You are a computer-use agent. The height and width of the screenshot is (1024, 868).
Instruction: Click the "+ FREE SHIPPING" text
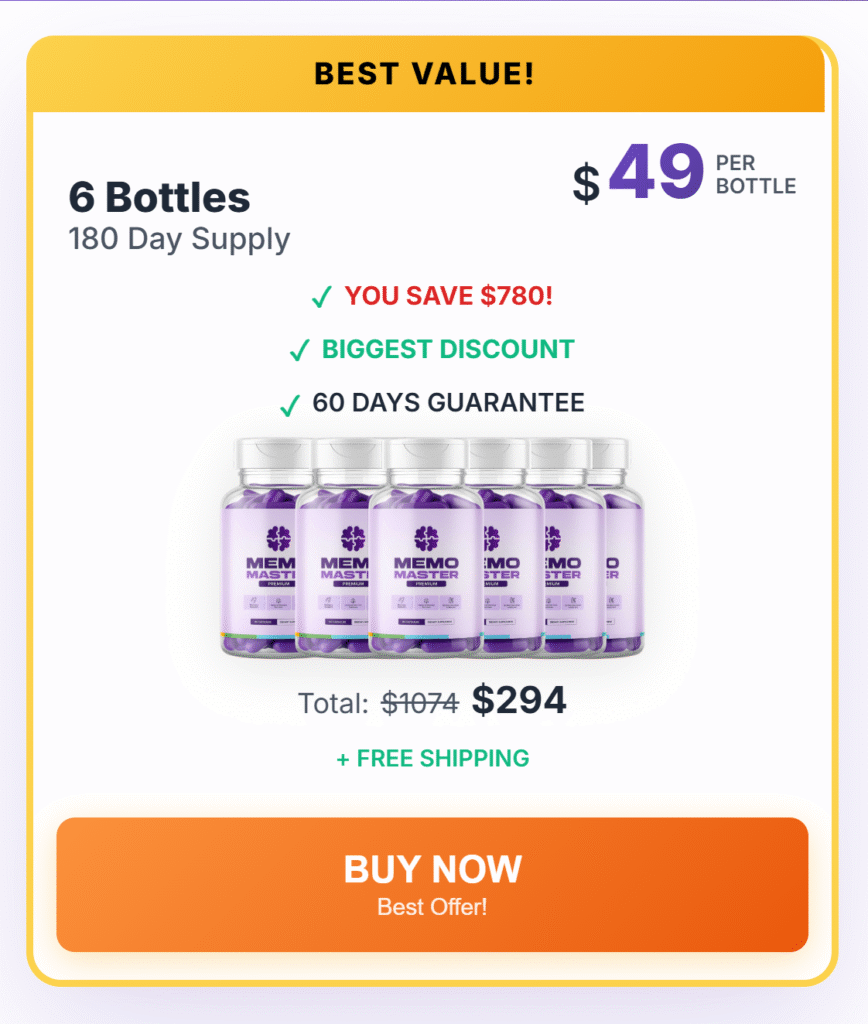tap(433, 758)
